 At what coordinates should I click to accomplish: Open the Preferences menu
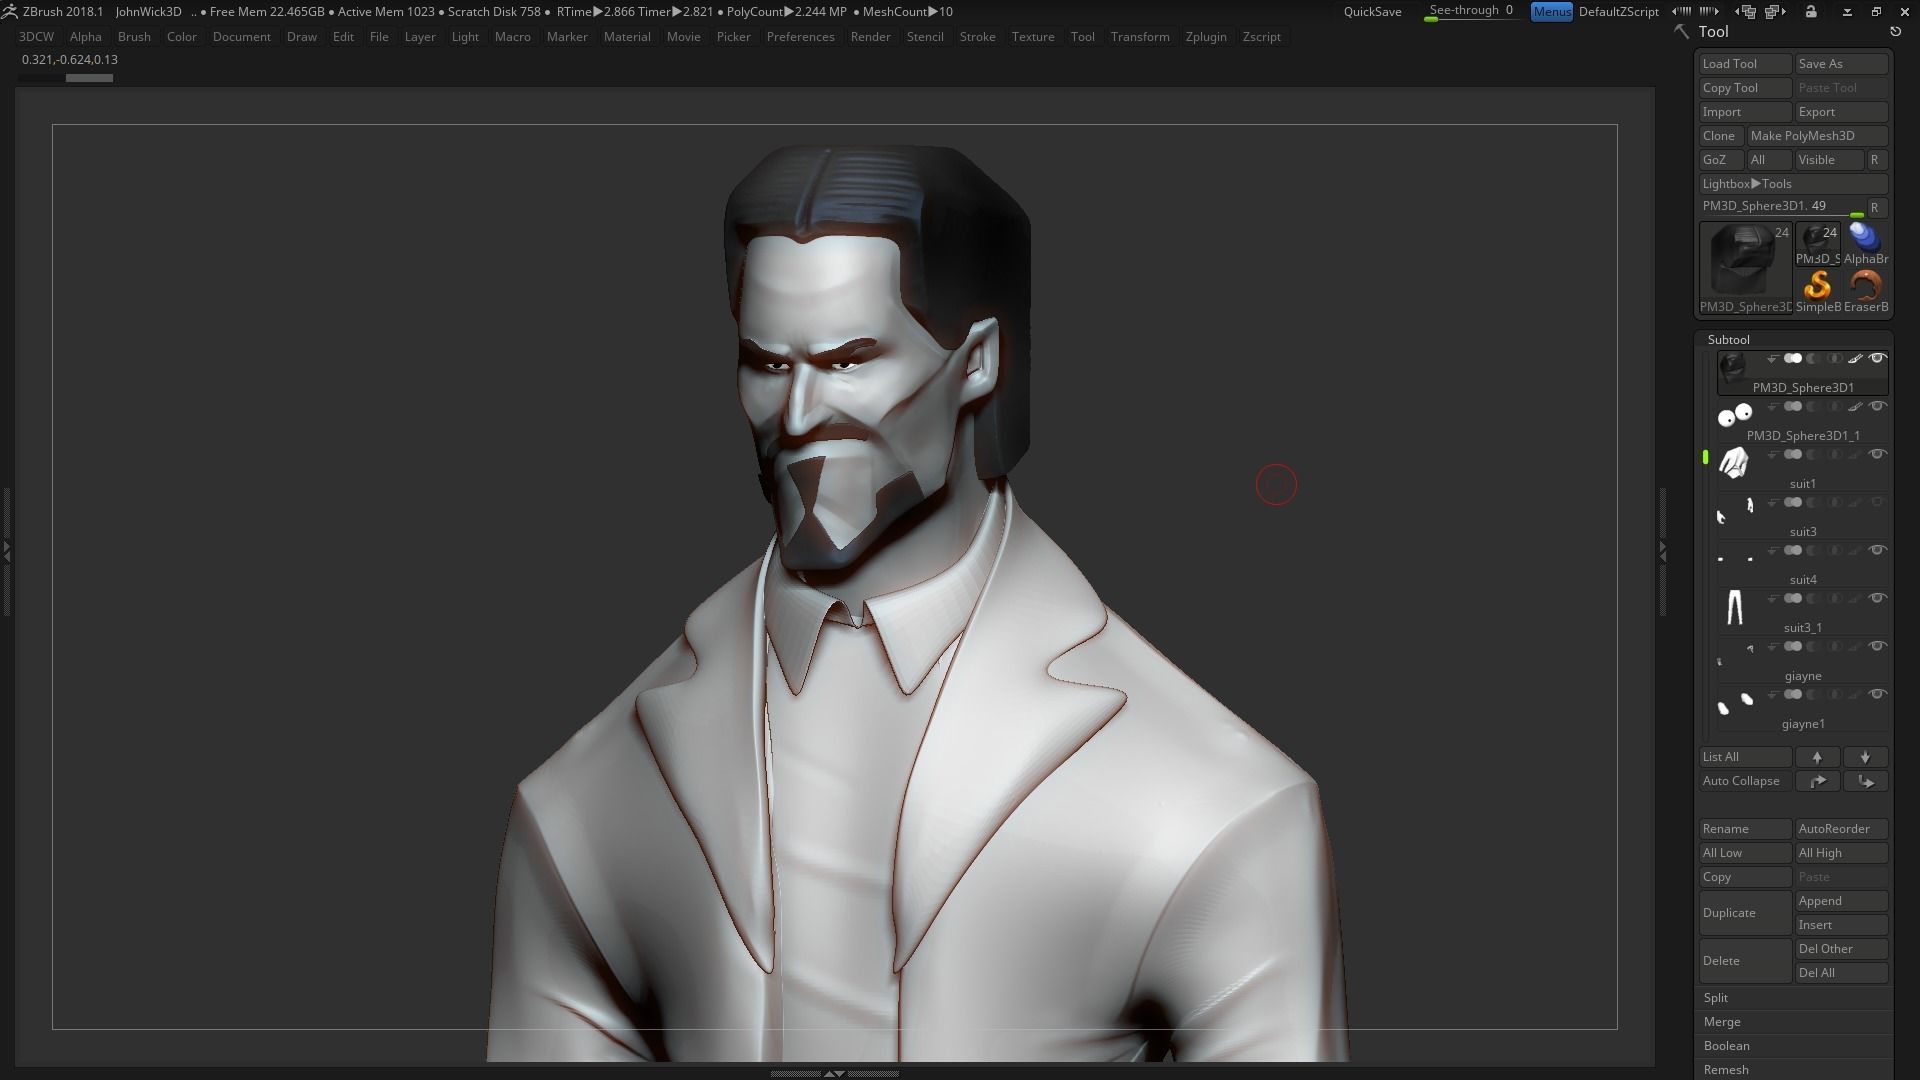click(x=800, y=37)
